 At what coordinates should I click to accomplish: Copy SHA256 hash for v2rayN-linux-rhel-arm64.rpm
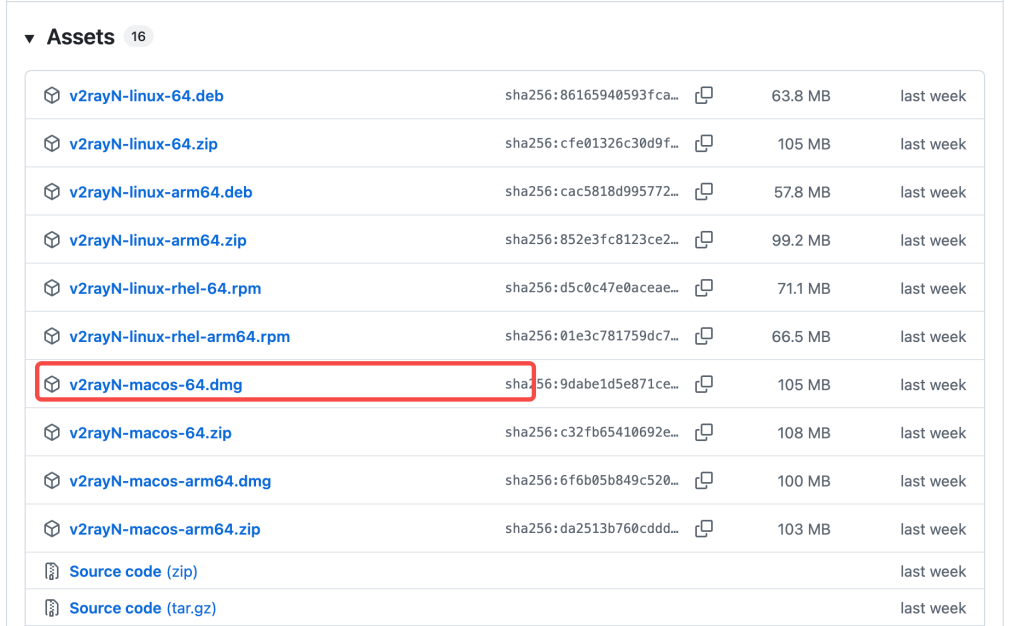(x=704, y=336)
